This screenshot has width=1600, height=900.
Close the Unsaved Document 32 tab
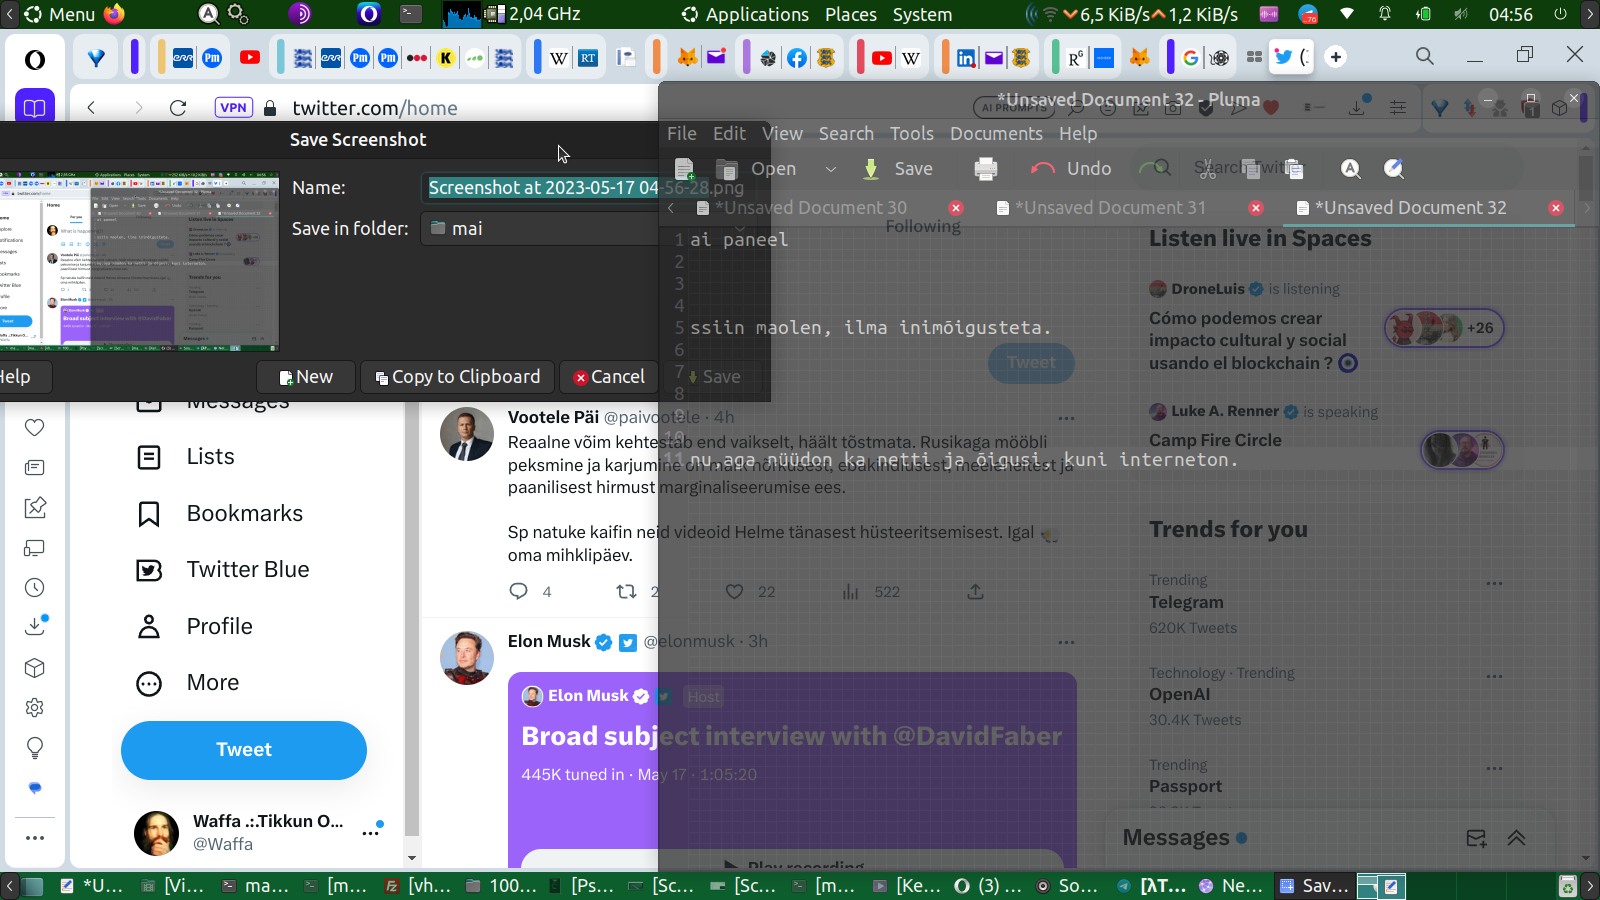pos(1556,208)
